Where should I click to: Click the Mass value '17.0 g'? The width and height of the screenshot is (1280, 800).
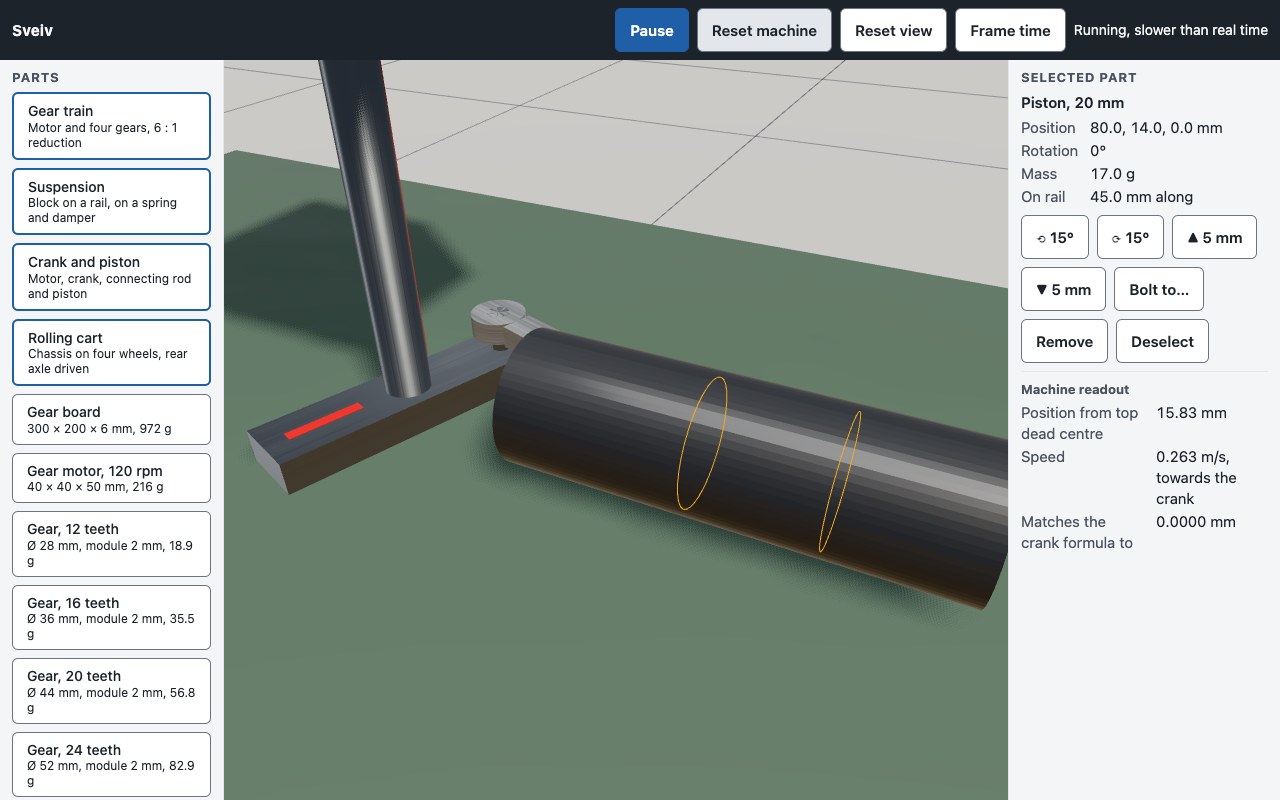(1115, 174)
